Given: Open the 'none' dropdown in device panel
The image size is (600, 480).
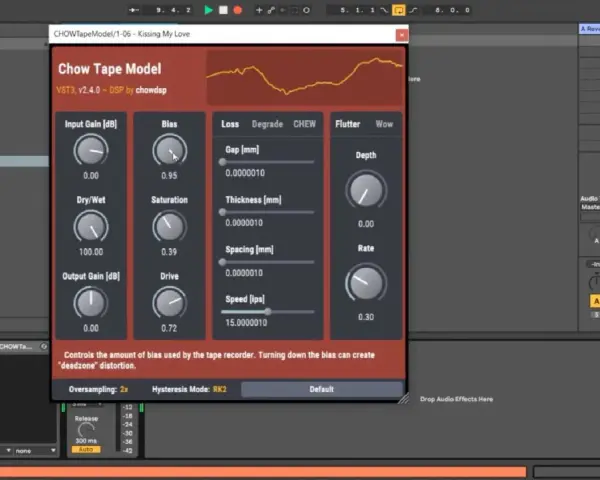Looking at the screenshot, I should coord(35,451).
